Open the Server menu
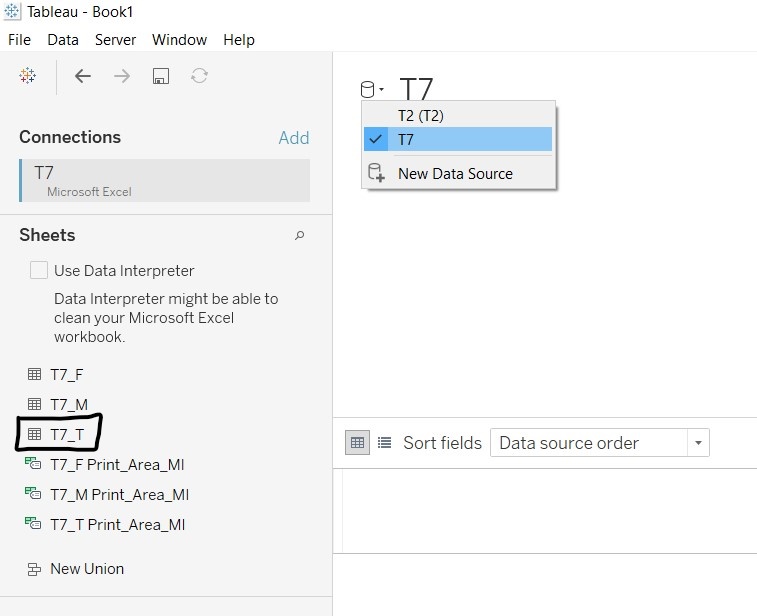Screen dimensions: 757x616 click(x=115, y=40)
